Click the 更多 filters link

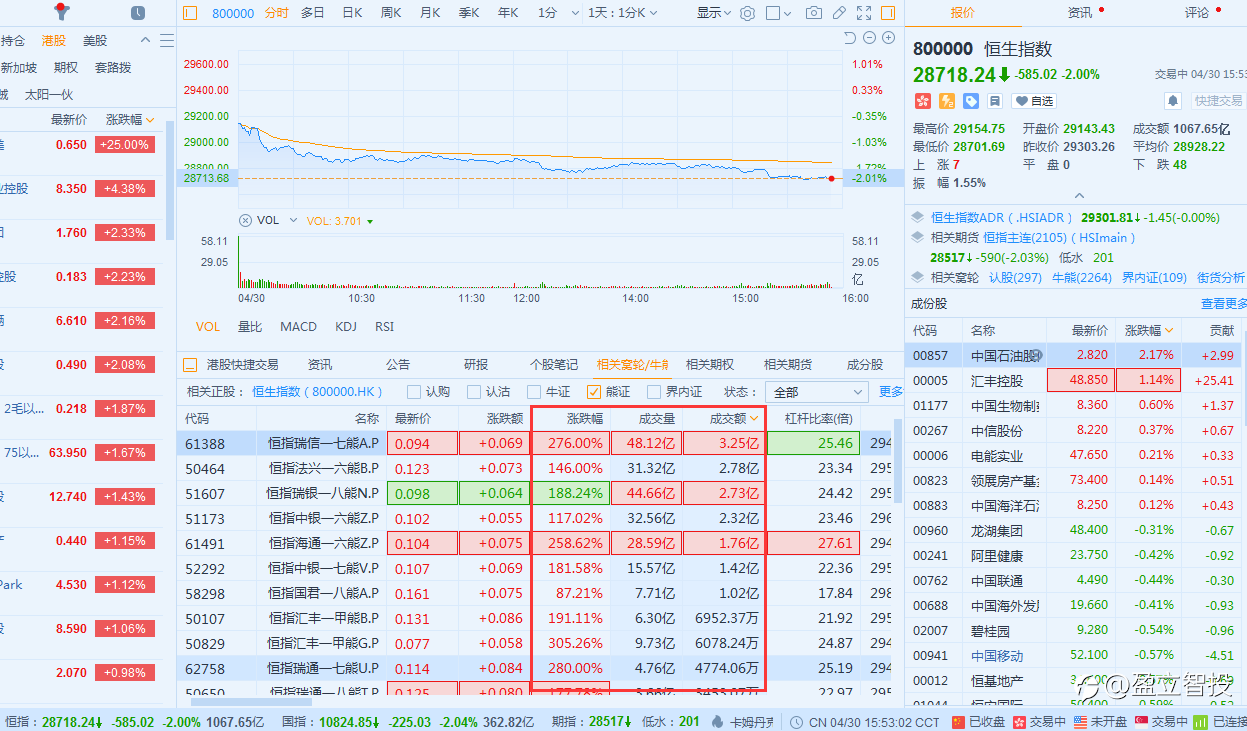pyautogui.click(x=891, y=392)
